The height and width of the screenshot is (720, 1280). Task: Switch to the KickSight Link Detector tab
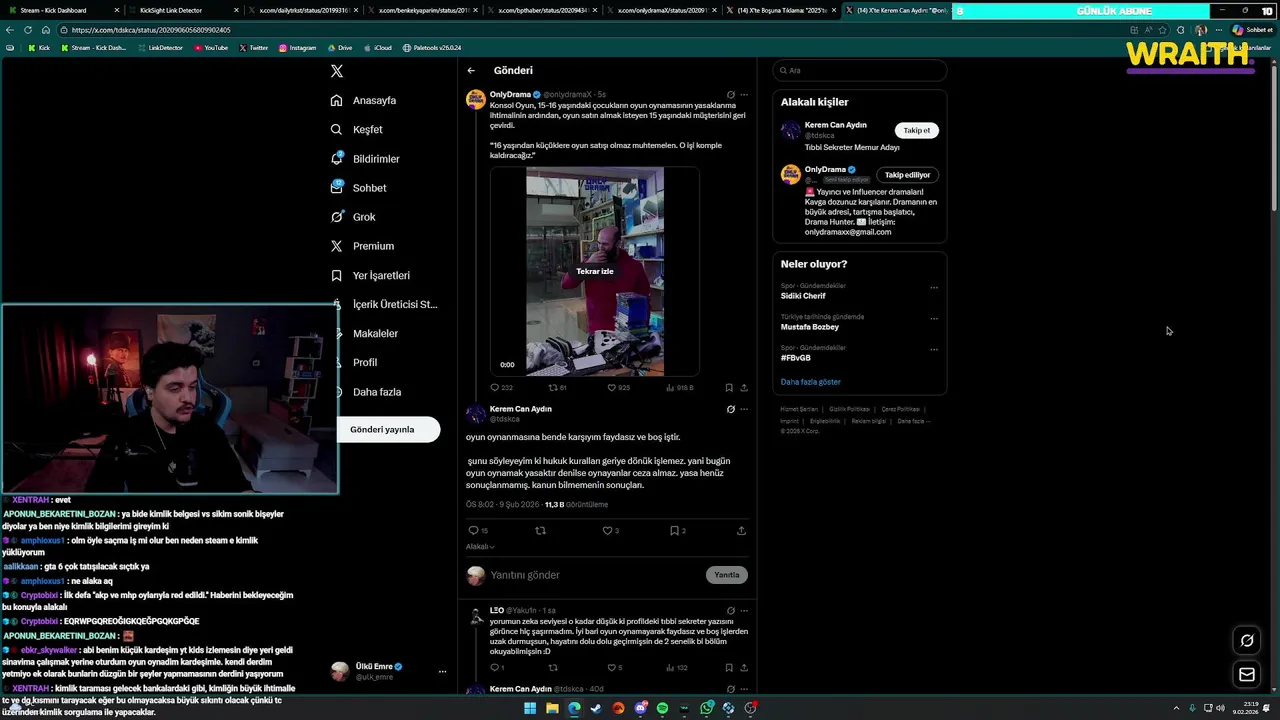pyautogui.click(x=182, y=10)
